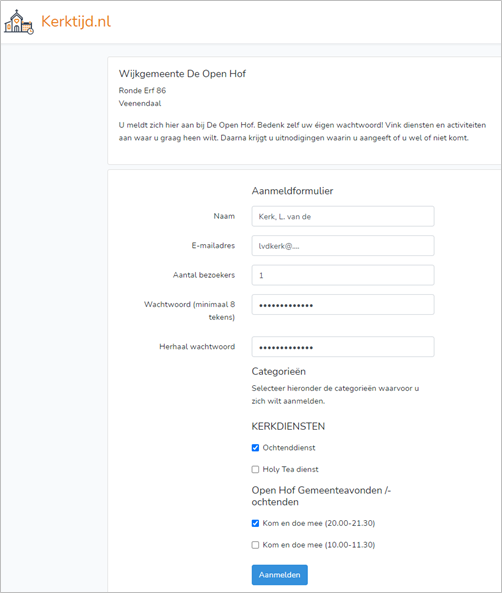The height and width of the screenshot is (593, 502).
Task: Click the Wijkgemeente De Open Hof heading
Action: (182, 74)
